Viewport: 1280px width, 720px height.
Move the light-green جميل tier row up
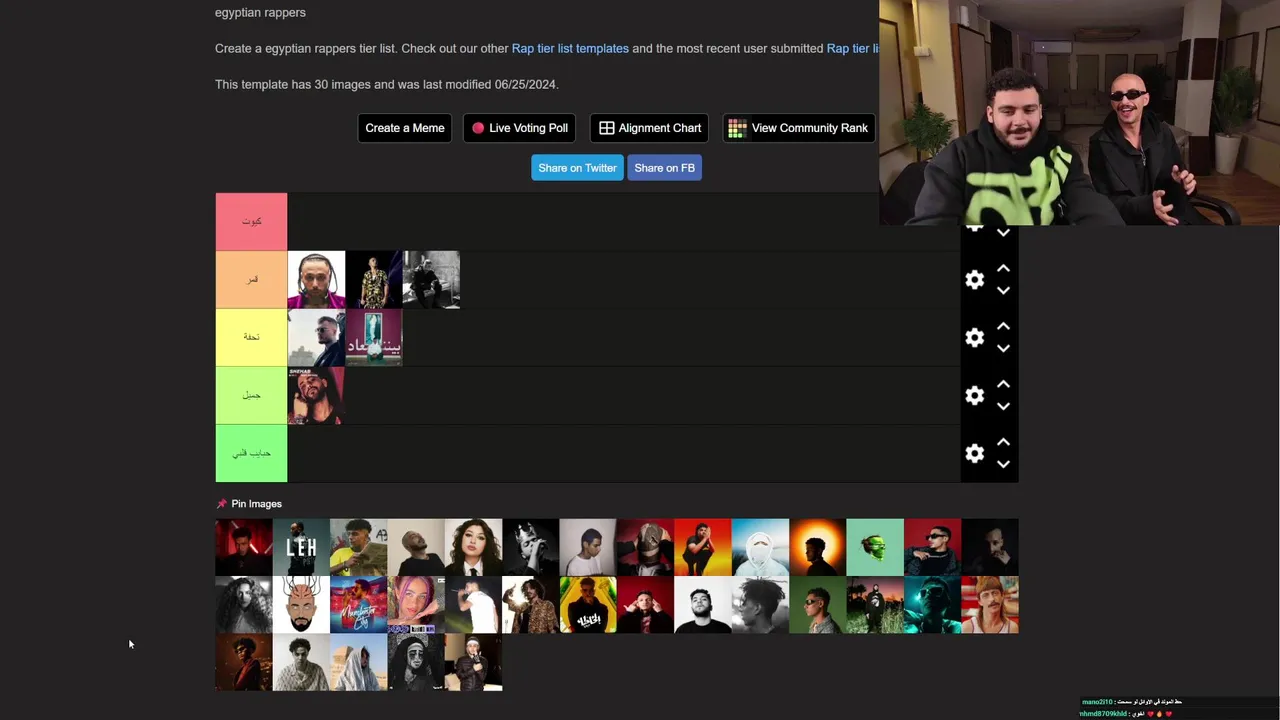pyautogui.click(x=1003, y=385)
